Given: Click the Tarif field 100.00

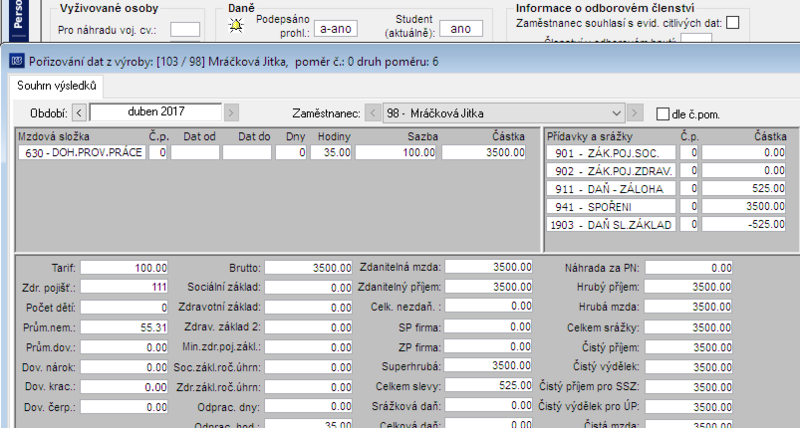Looking at the screenshot, I should 124,268.
